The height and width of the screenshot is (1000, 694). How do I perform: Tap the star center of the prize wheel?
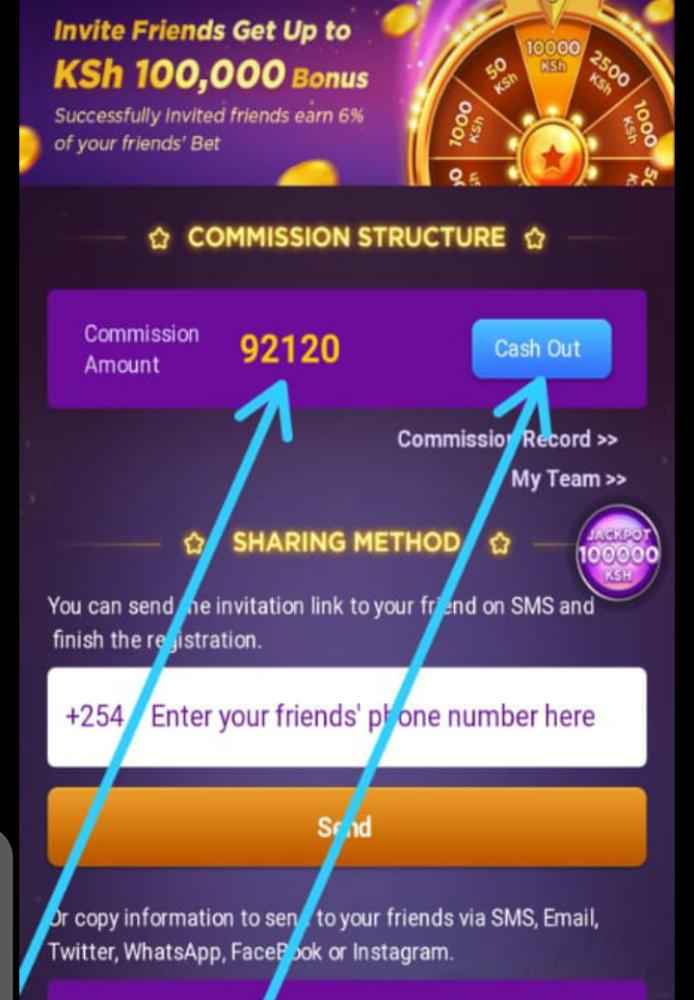point(552,156)
